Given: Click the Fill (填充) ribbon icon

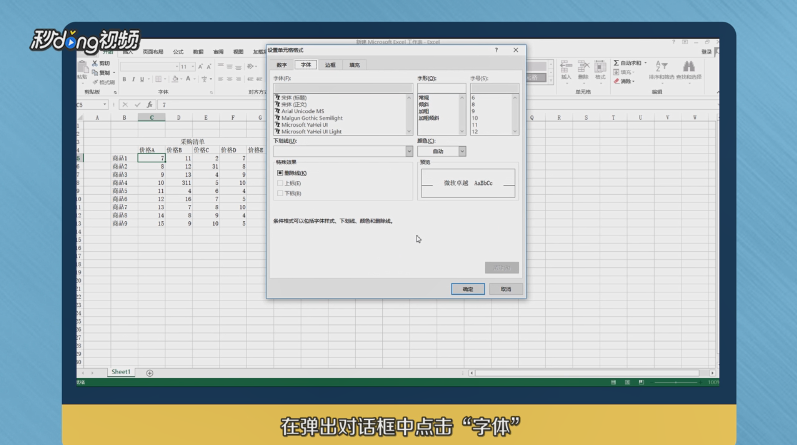Looking at the screenshot, I should 616,72.
